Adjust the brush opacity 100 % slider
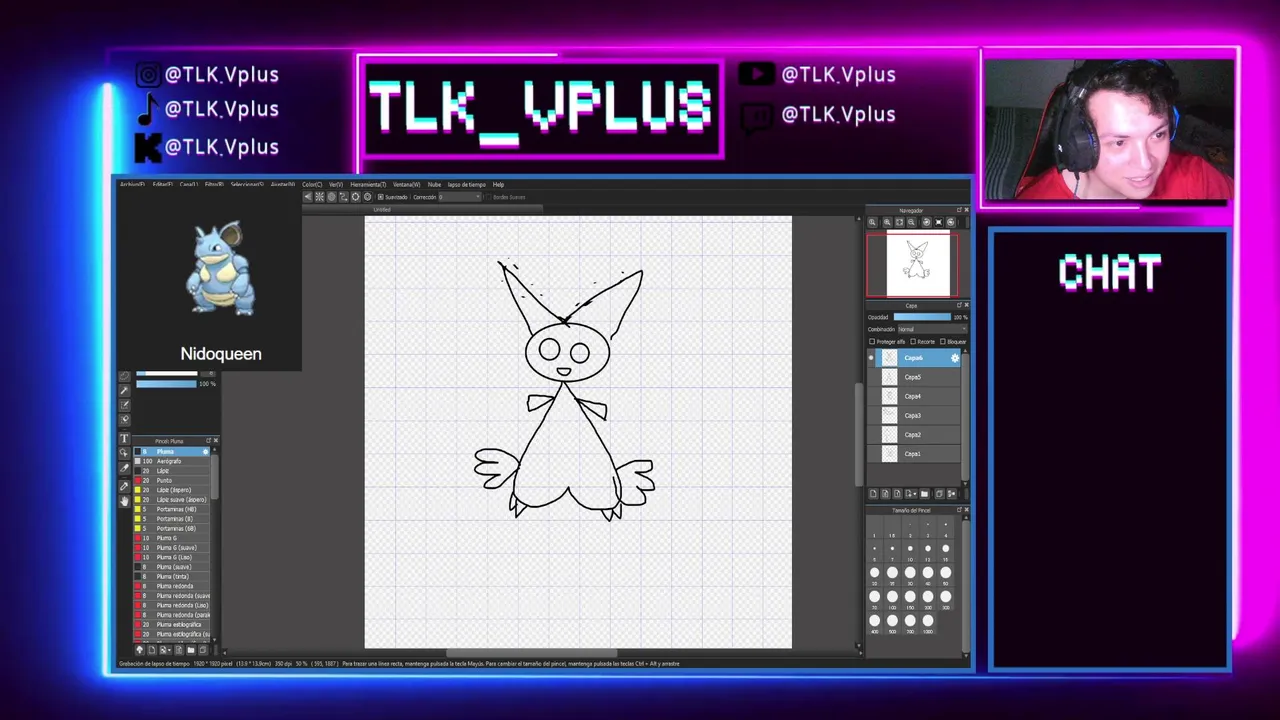This screenshot has width=1280, height=720. [166, 384]
